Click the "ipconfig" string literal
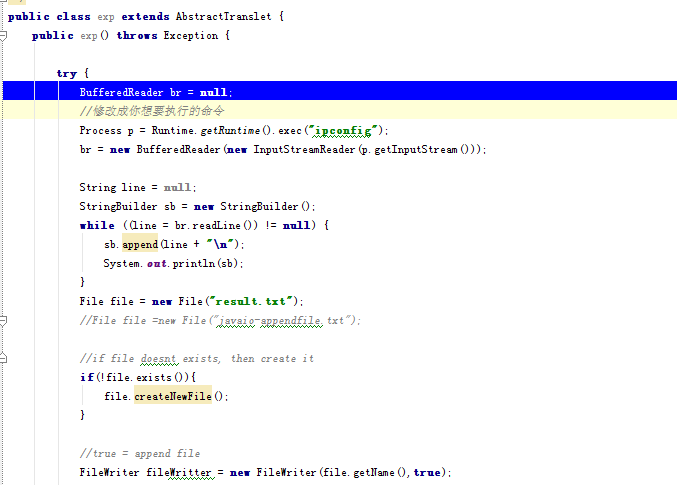Image resolution: width=677 pixels, height=485 pixels. 343,130
